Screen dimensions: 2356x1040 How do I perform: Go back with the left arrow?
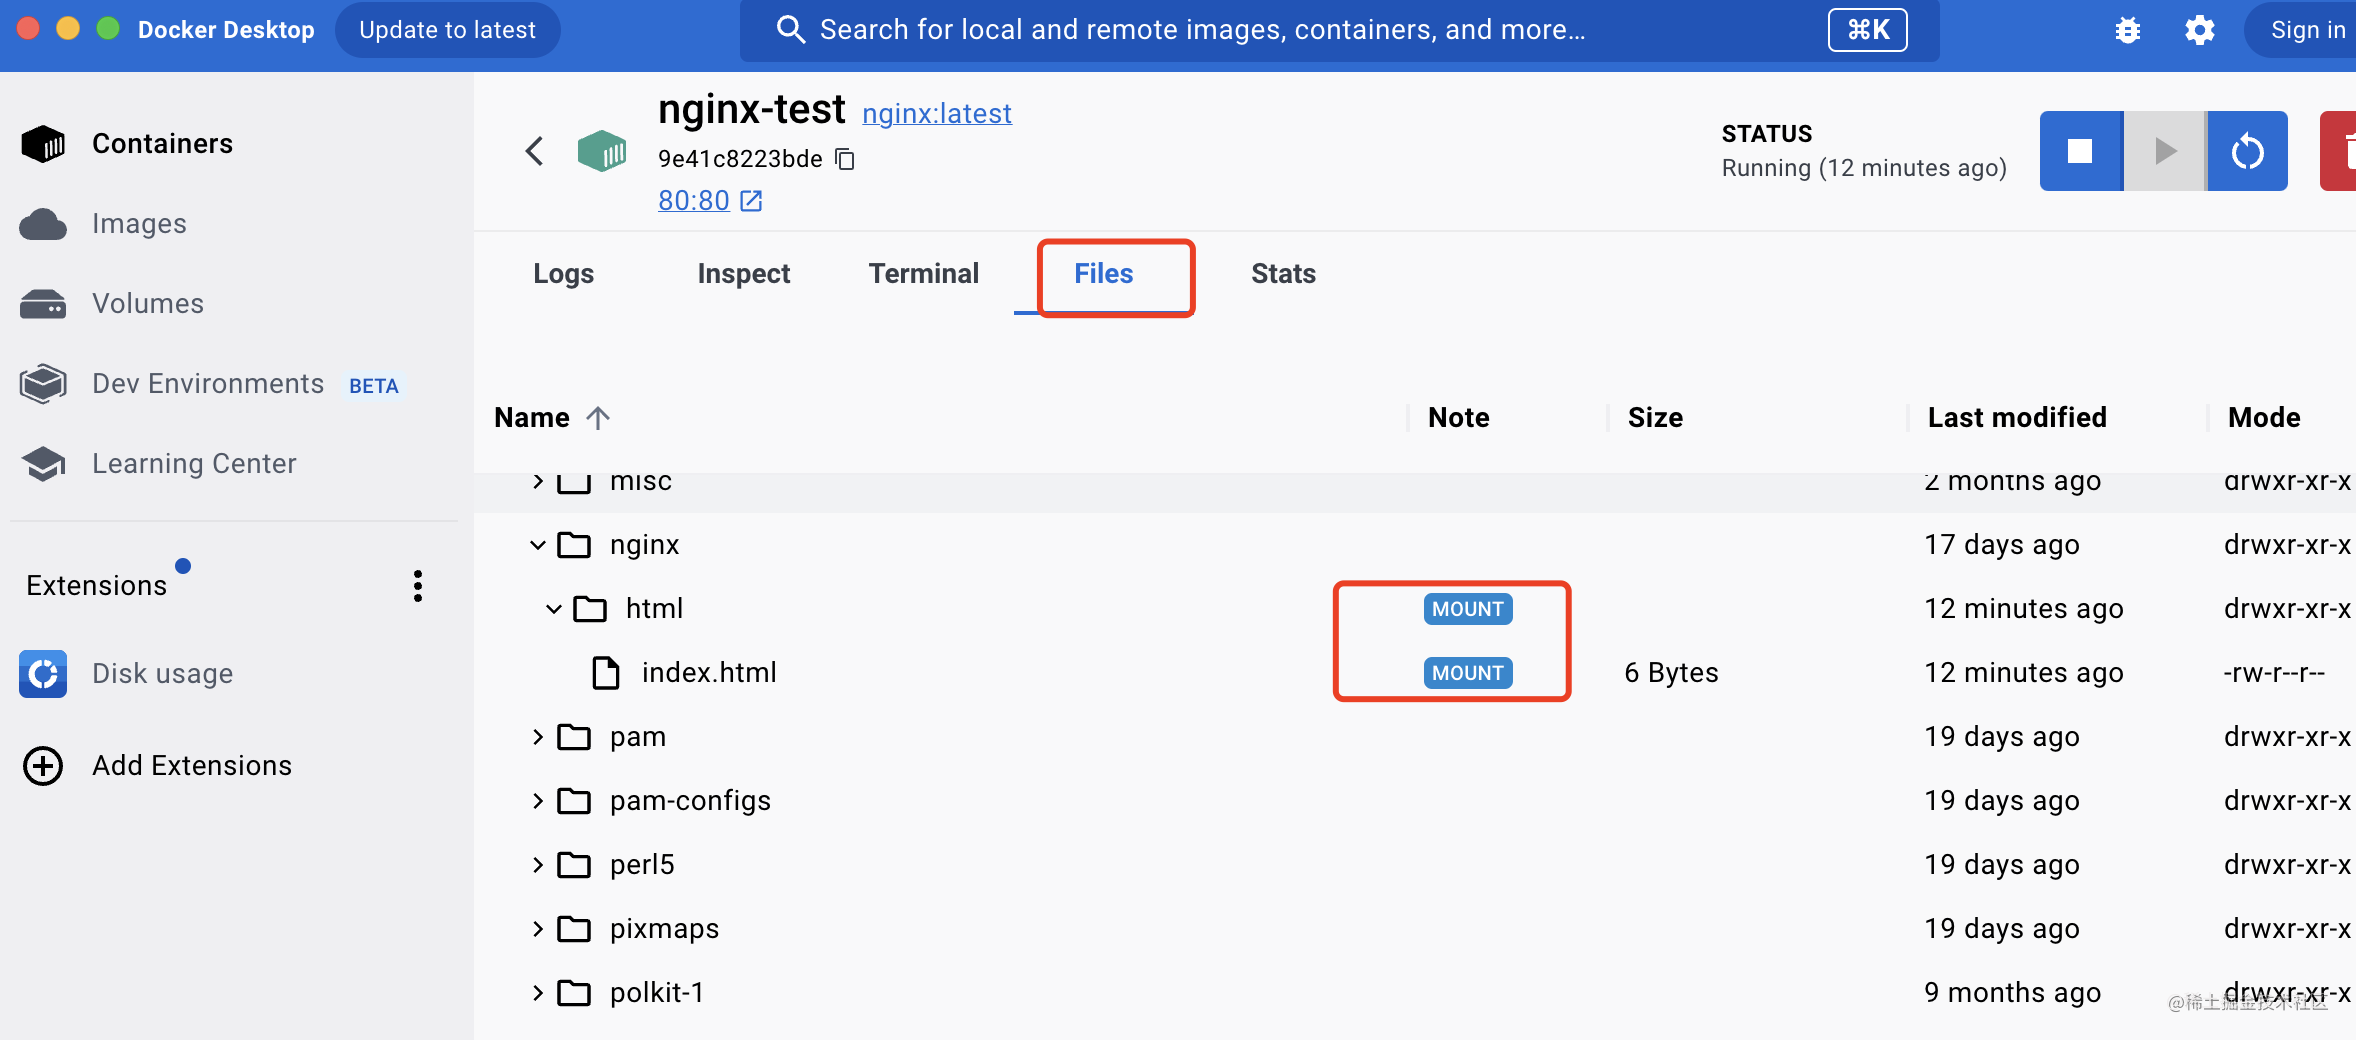pyautogui.click(x=534, y=151)
